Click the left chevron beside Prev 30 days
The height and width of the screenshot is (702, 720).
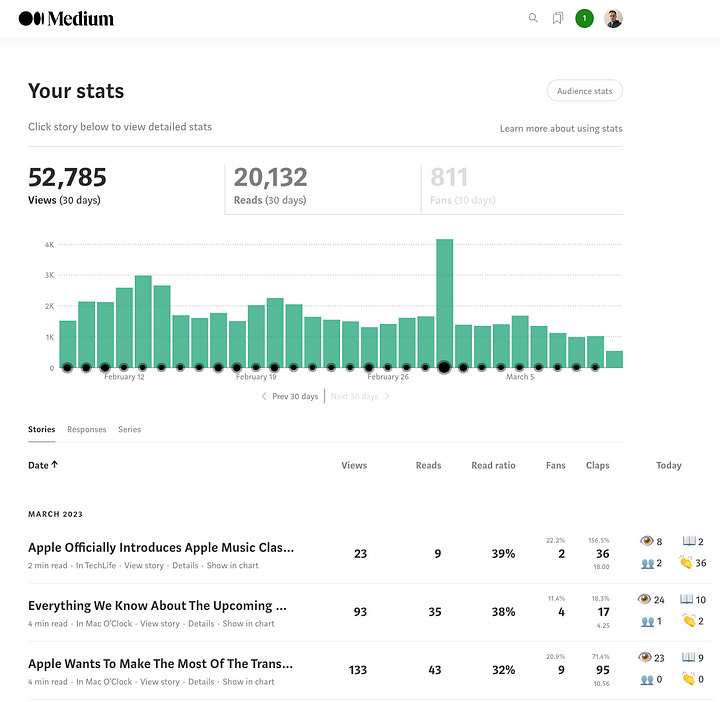[x=264, y=396]
